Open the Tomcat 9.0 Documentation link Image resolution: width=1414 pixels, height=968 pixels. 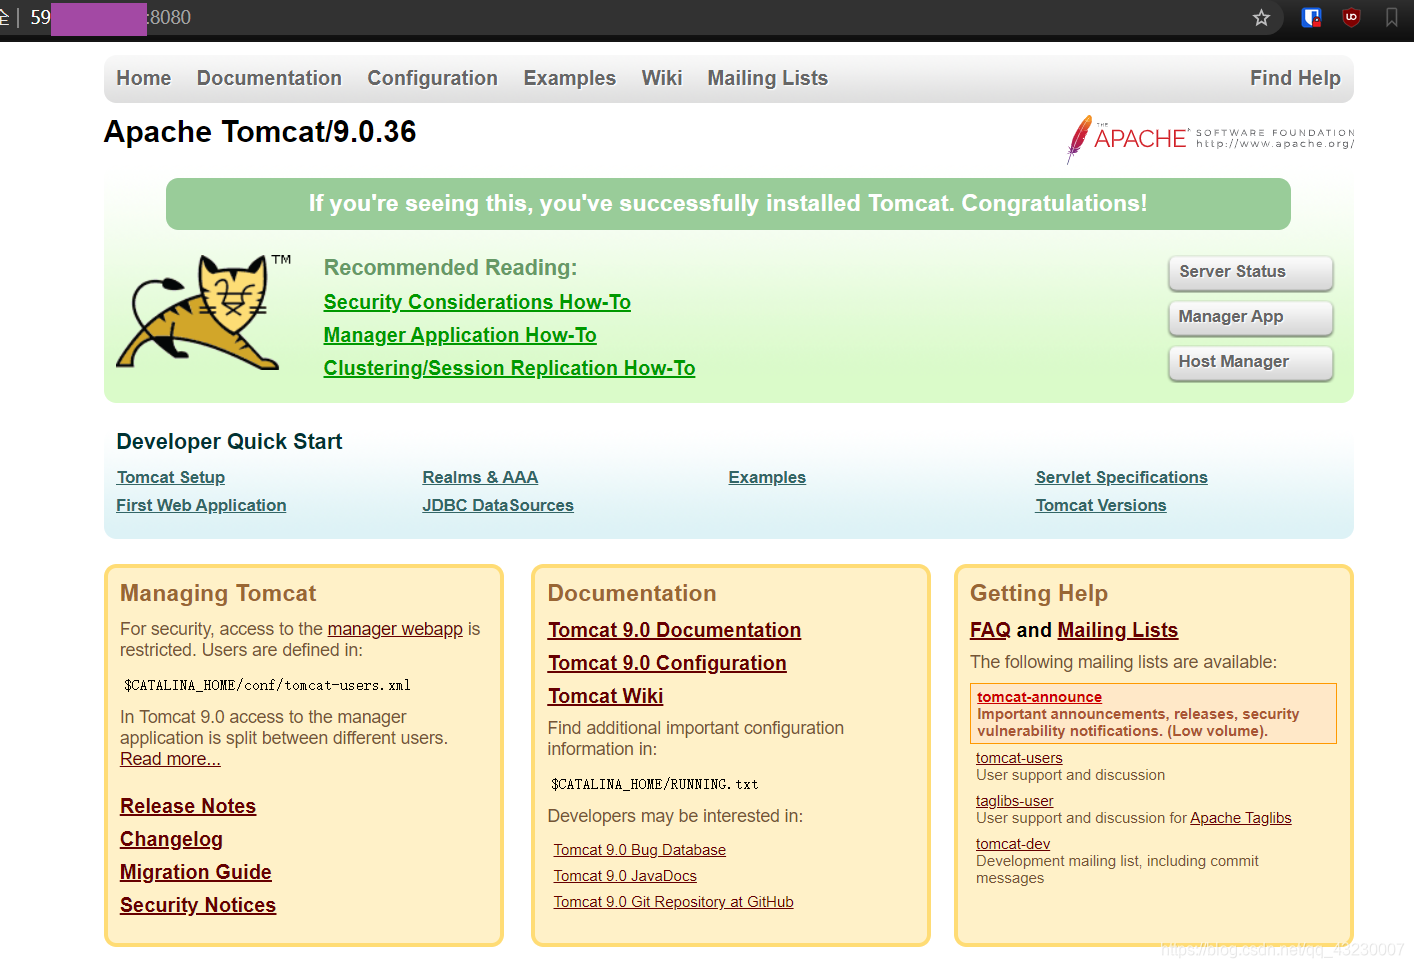[674, 630]
